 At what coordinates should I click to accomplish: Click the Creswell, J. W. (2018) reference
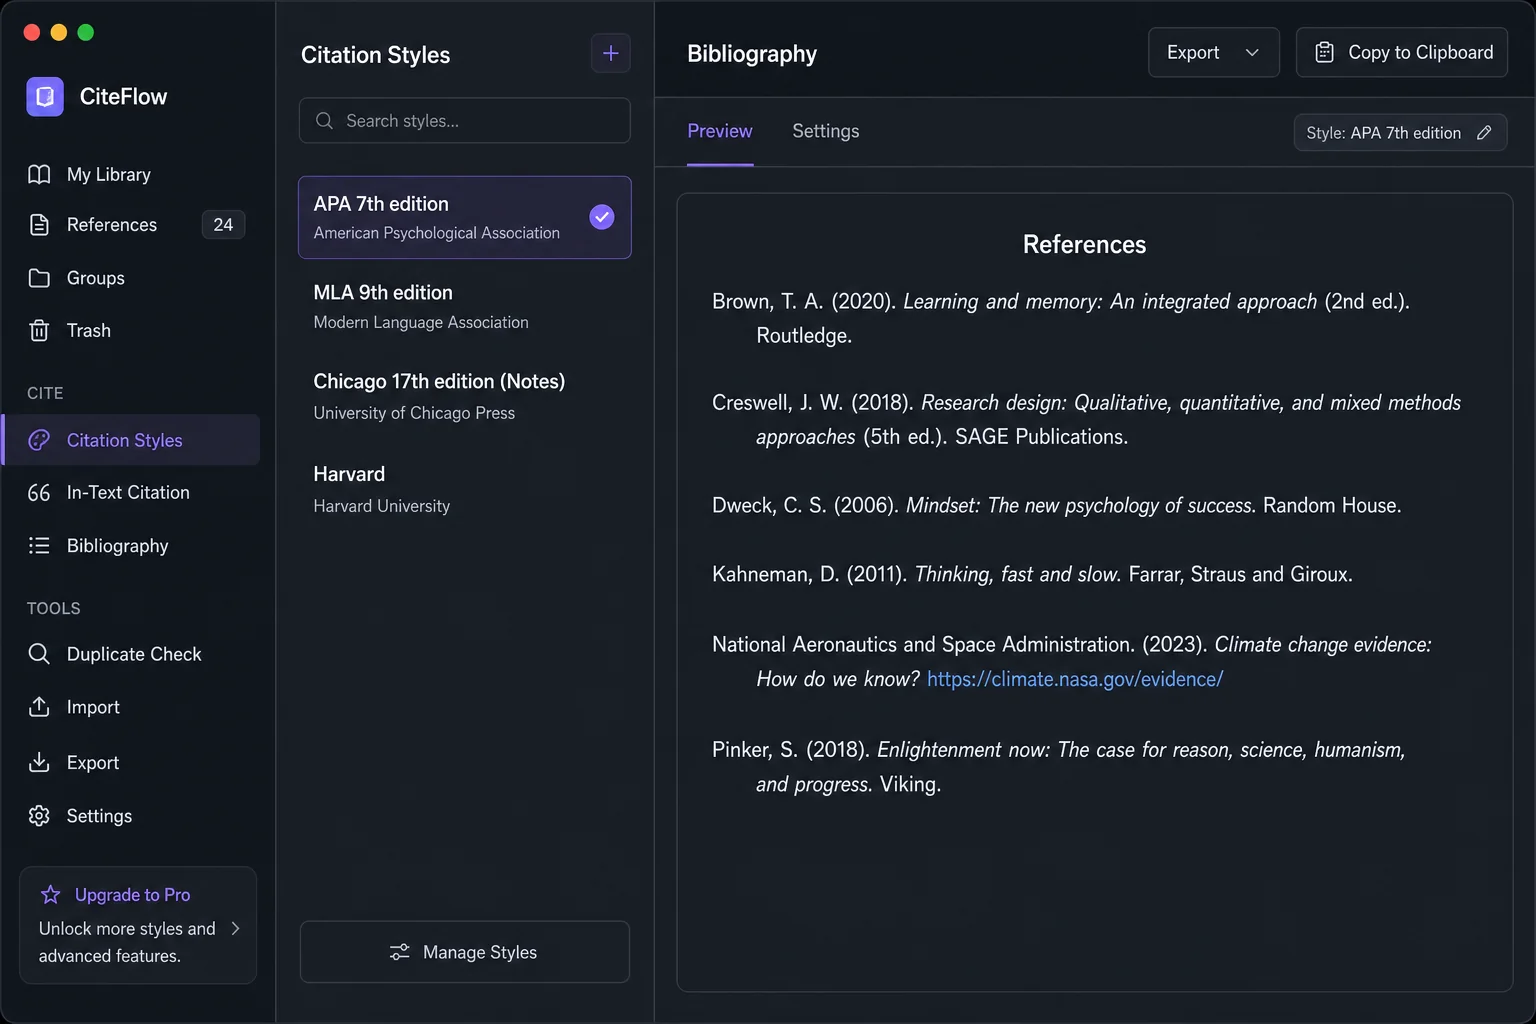(x=1086, y=419)
